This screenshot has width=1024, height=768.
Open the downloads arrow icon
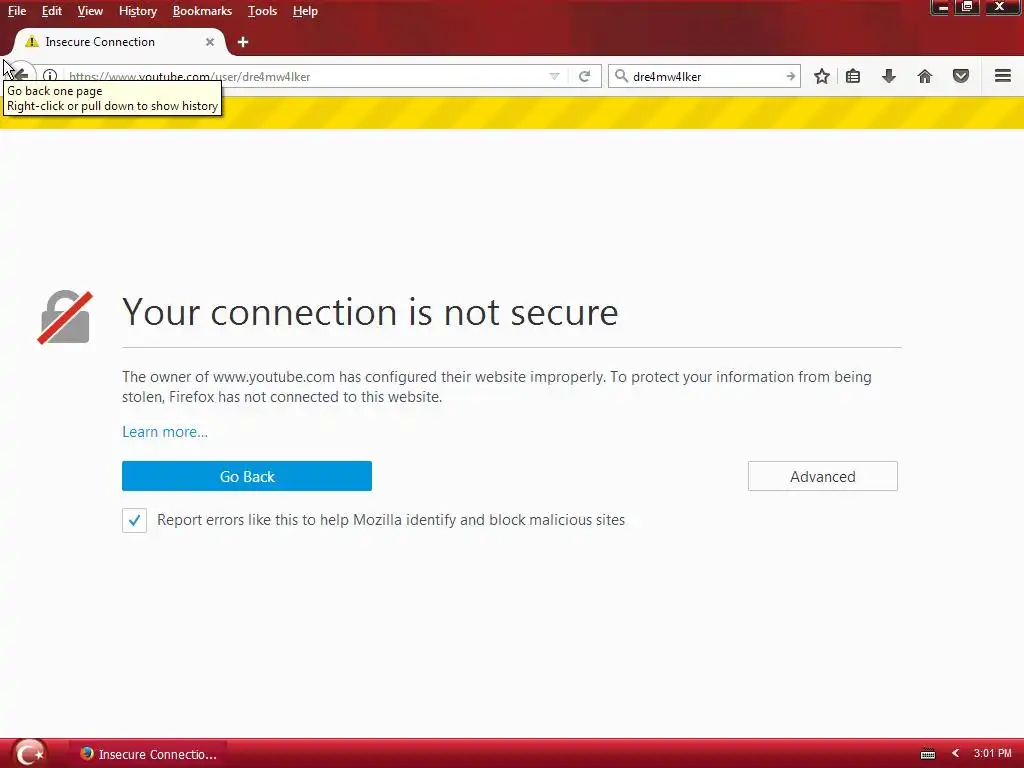[889, 76]
